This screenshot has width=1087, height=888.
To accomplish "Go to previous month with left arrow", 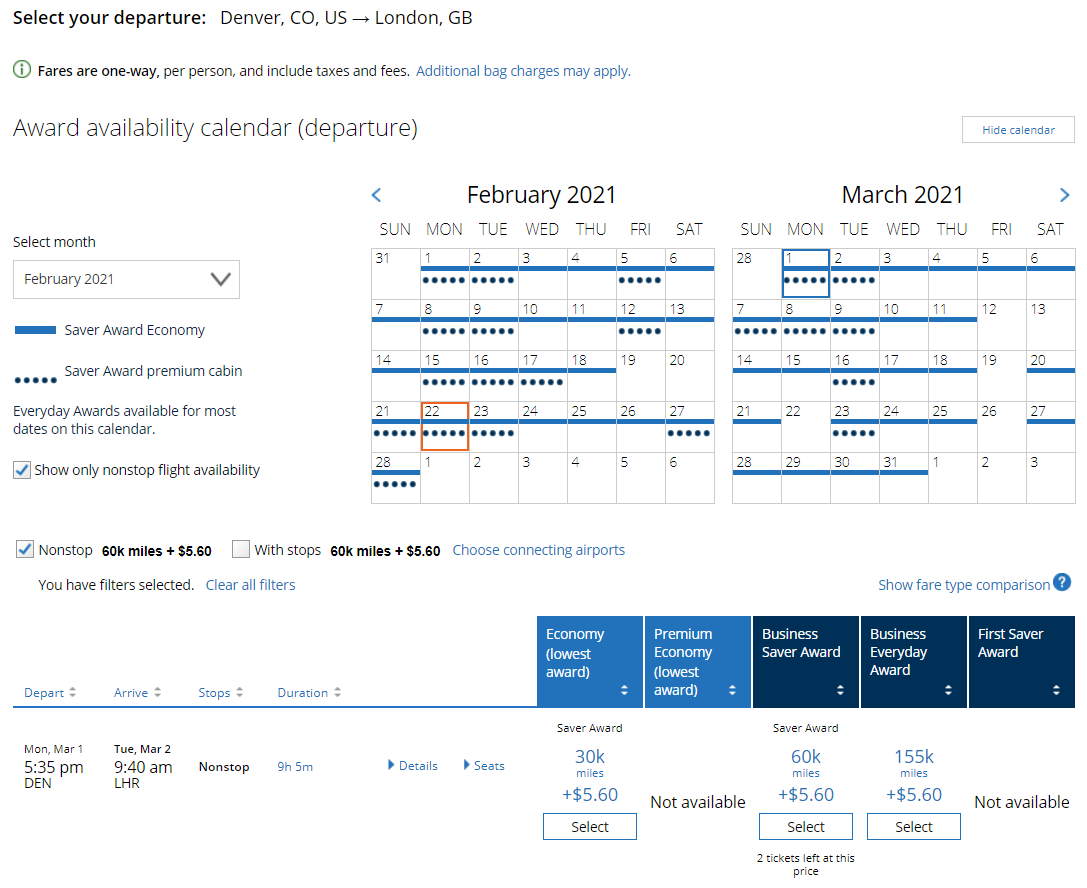I will [376, 195].
